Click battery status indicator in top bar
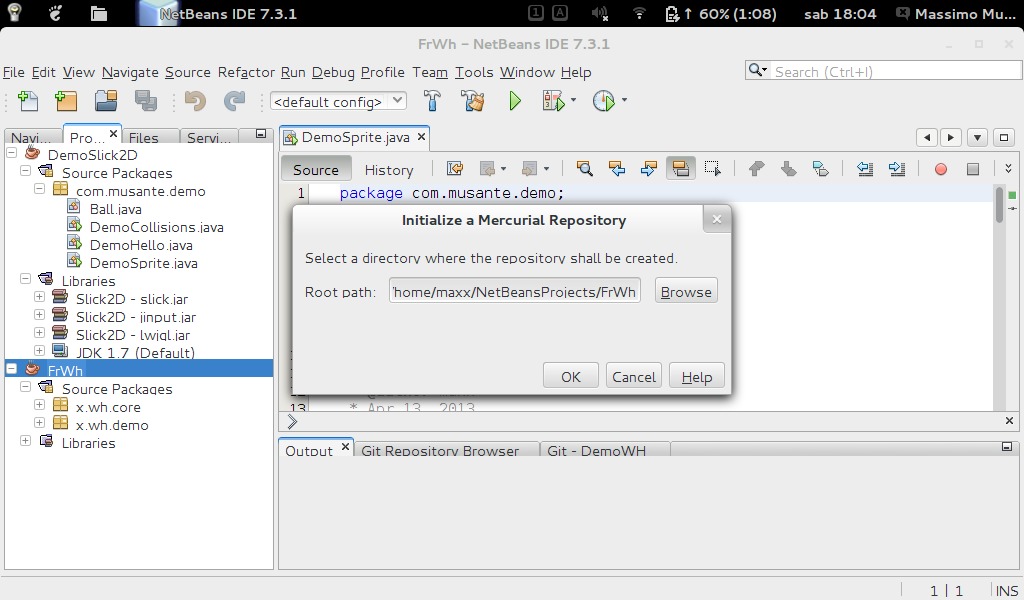 (x=720, y=14)
